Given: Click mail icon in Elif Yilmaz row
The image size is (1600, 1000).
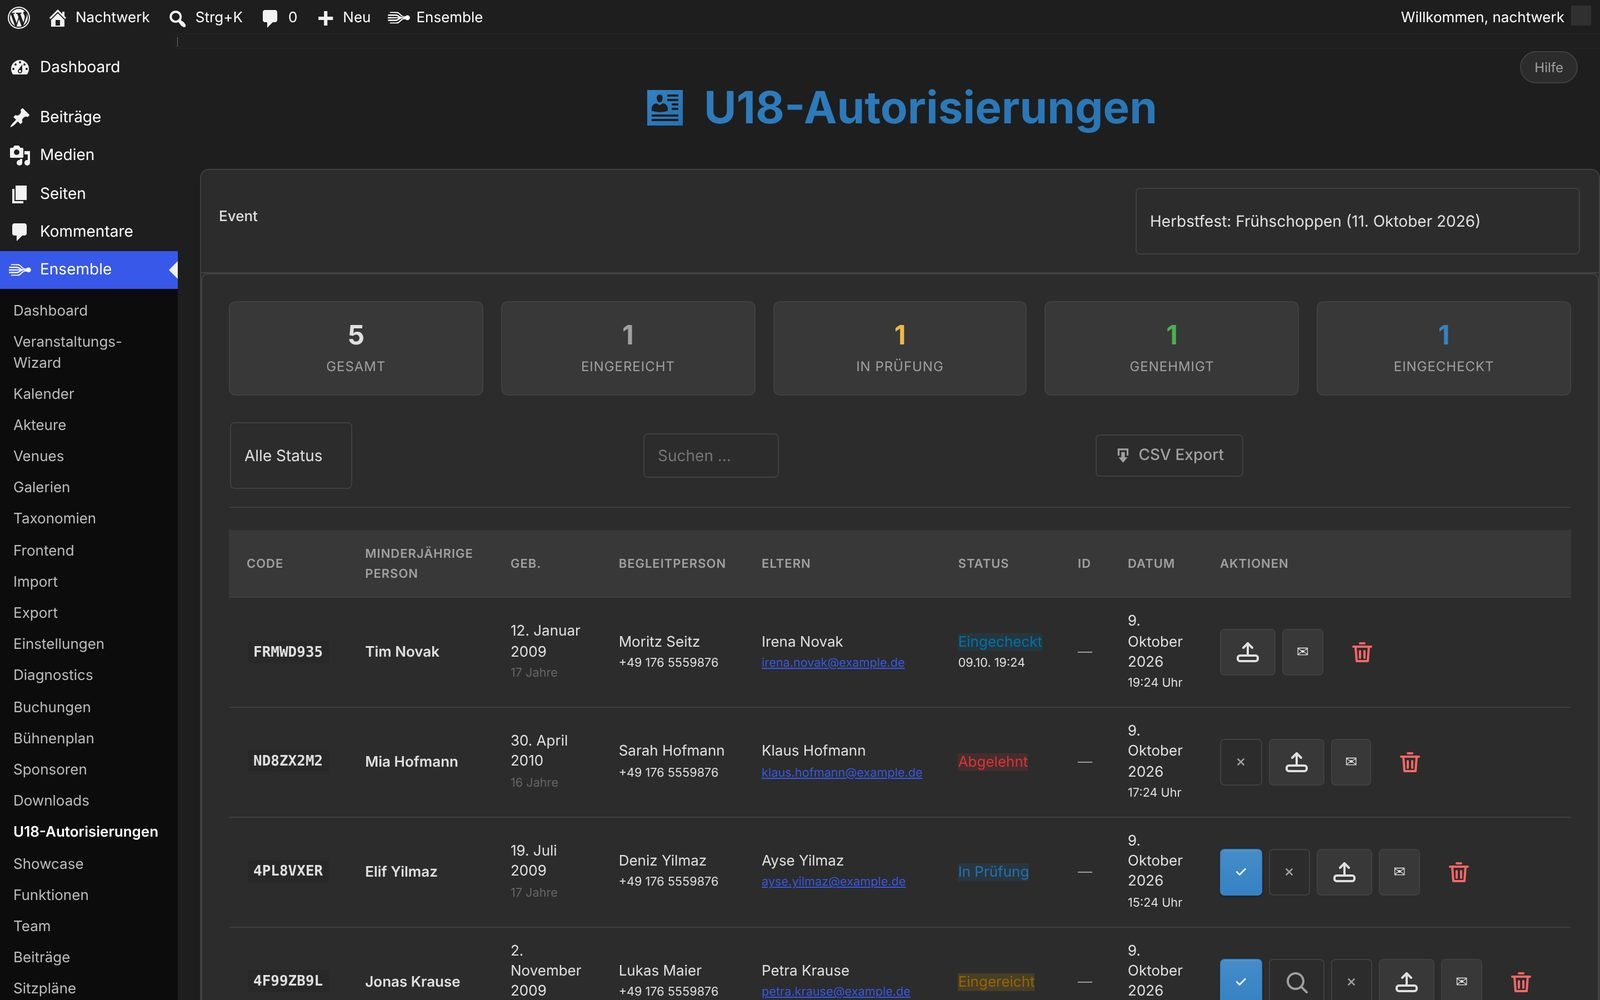Looking at the screenshot, I should pos(1399,872).
